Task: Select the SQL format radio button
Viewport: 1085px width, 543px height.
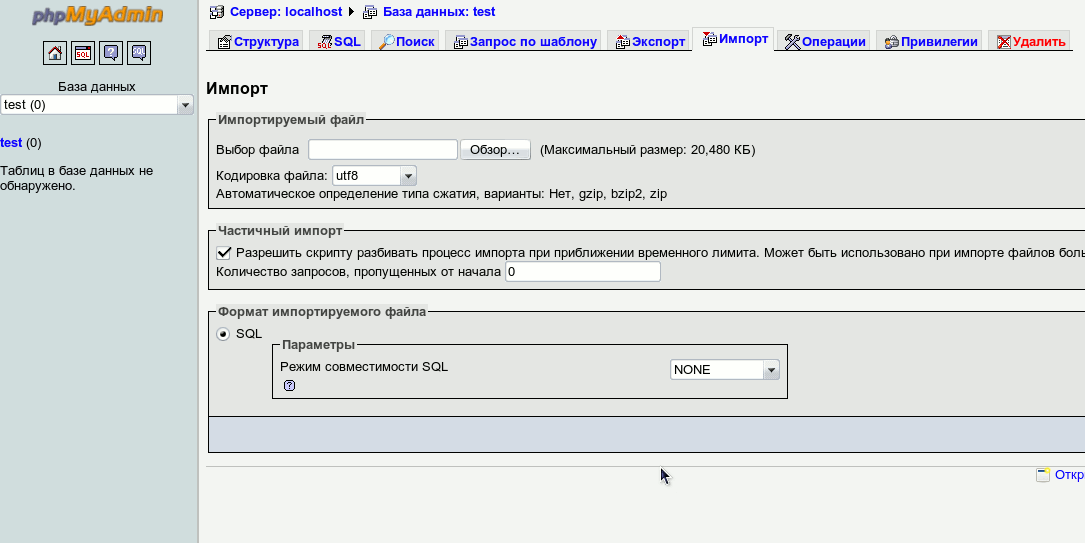Action: 223,334
